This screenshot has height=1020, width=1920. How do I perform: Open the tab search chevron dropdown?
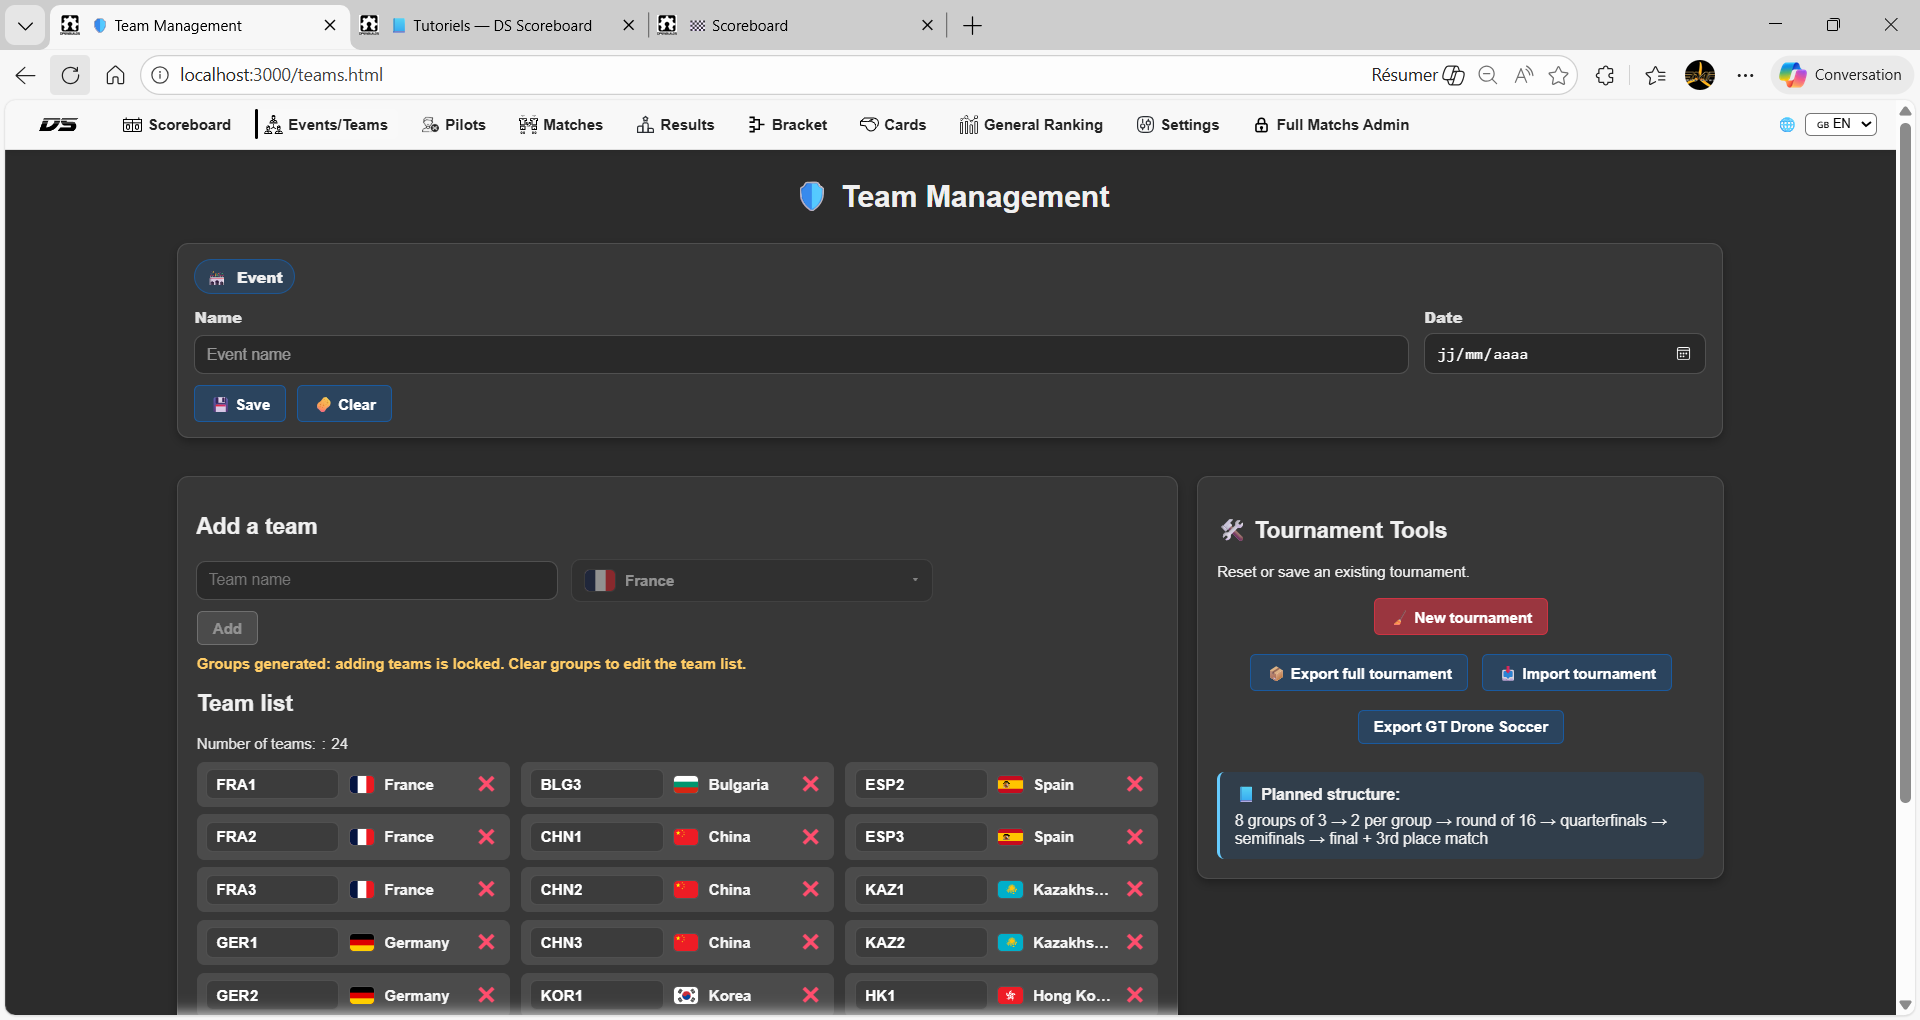(25, 25)
